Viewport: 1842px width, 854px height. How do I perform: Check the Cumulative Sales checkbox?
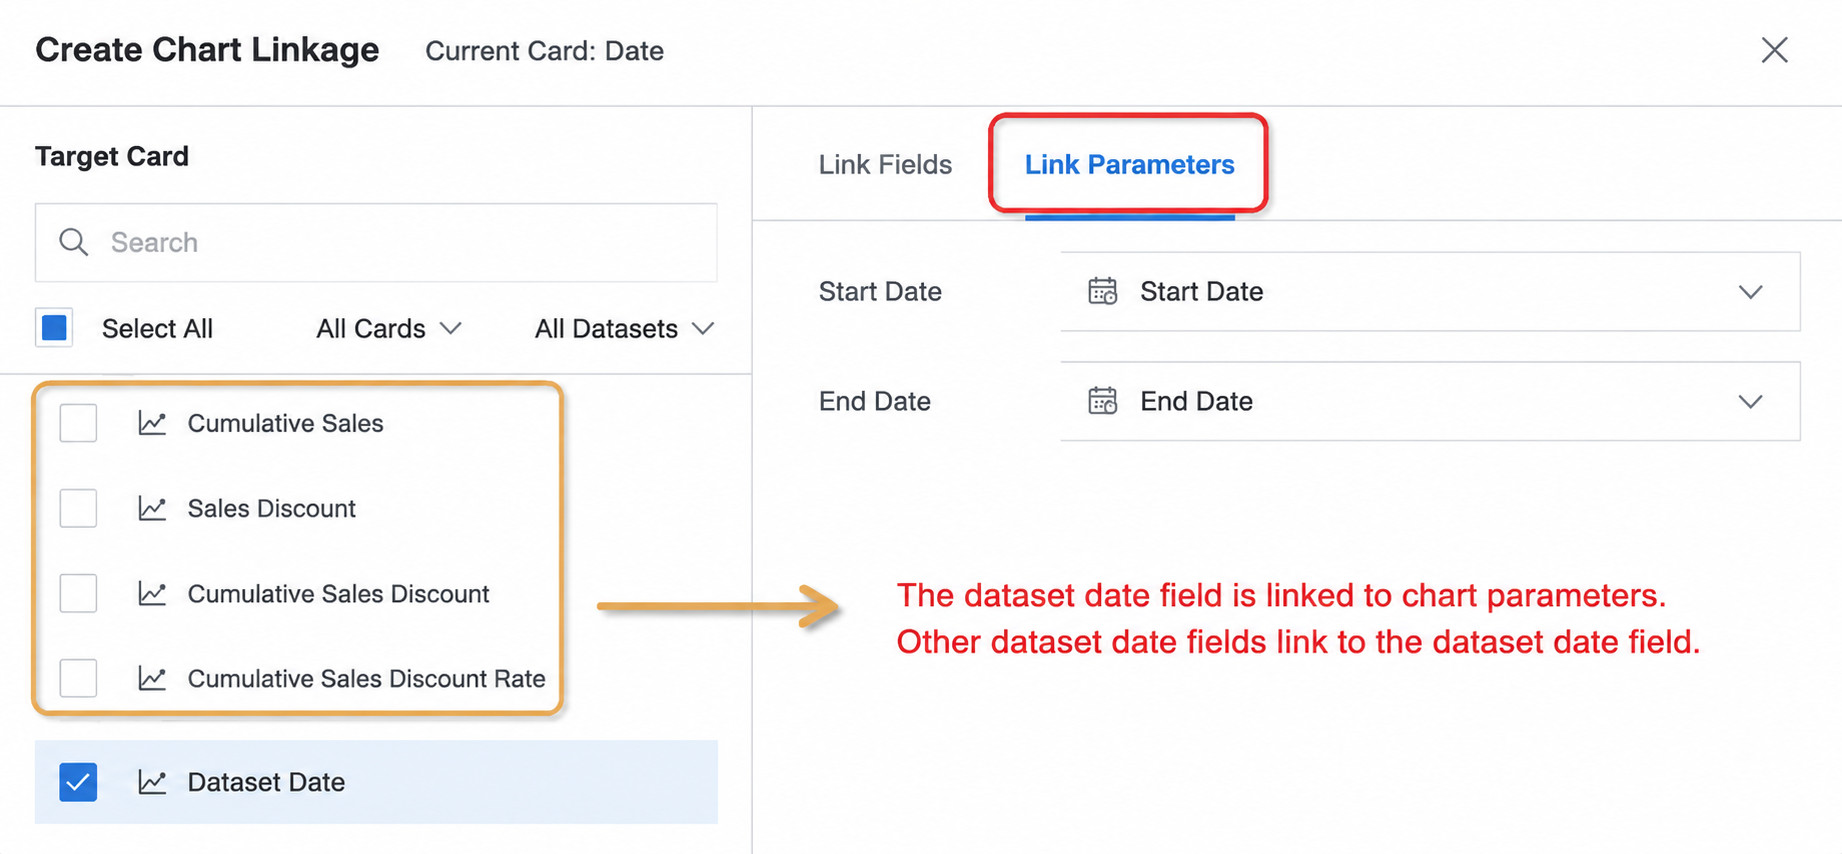click(78, 423)
